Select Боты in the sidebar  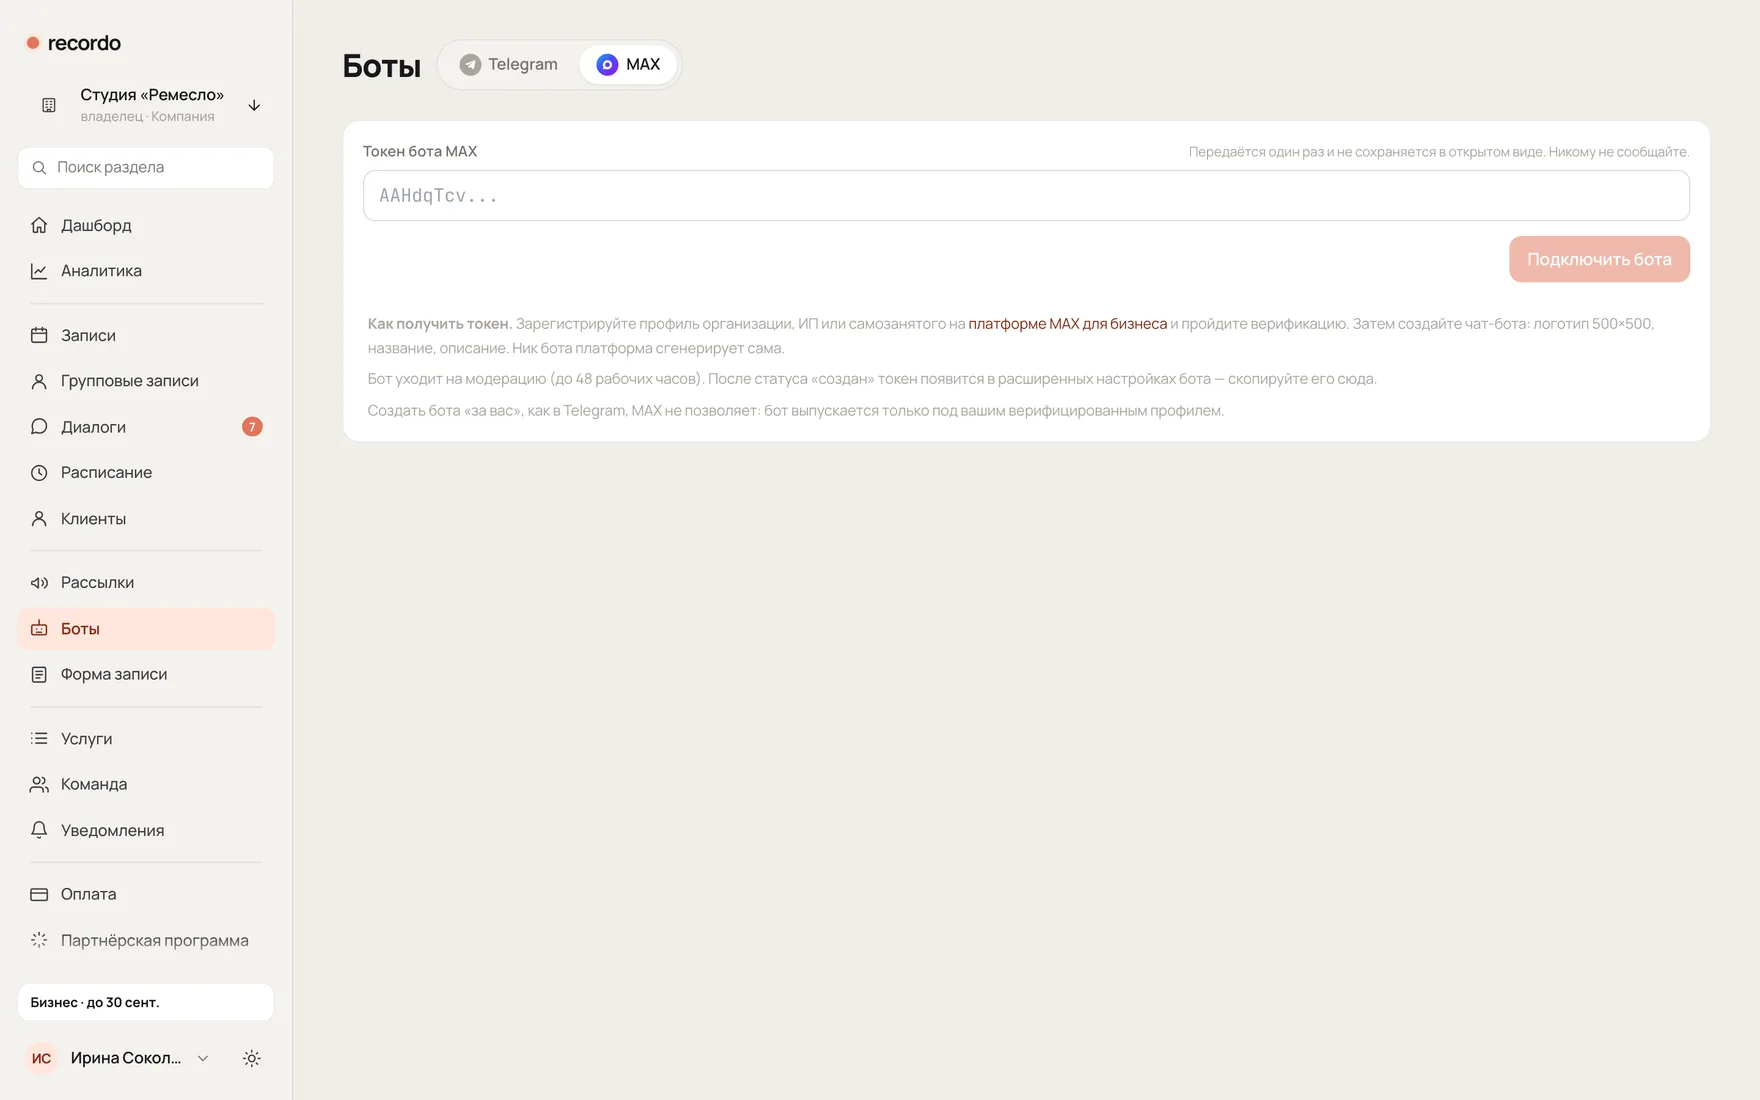click(146, 629)
